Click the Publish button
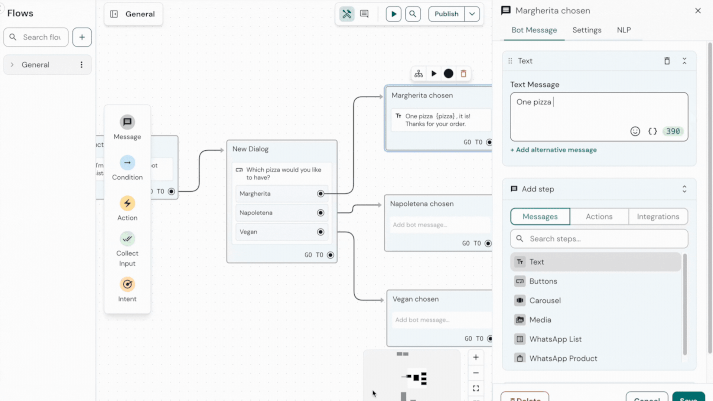713x401 pixels. point(446,14)
